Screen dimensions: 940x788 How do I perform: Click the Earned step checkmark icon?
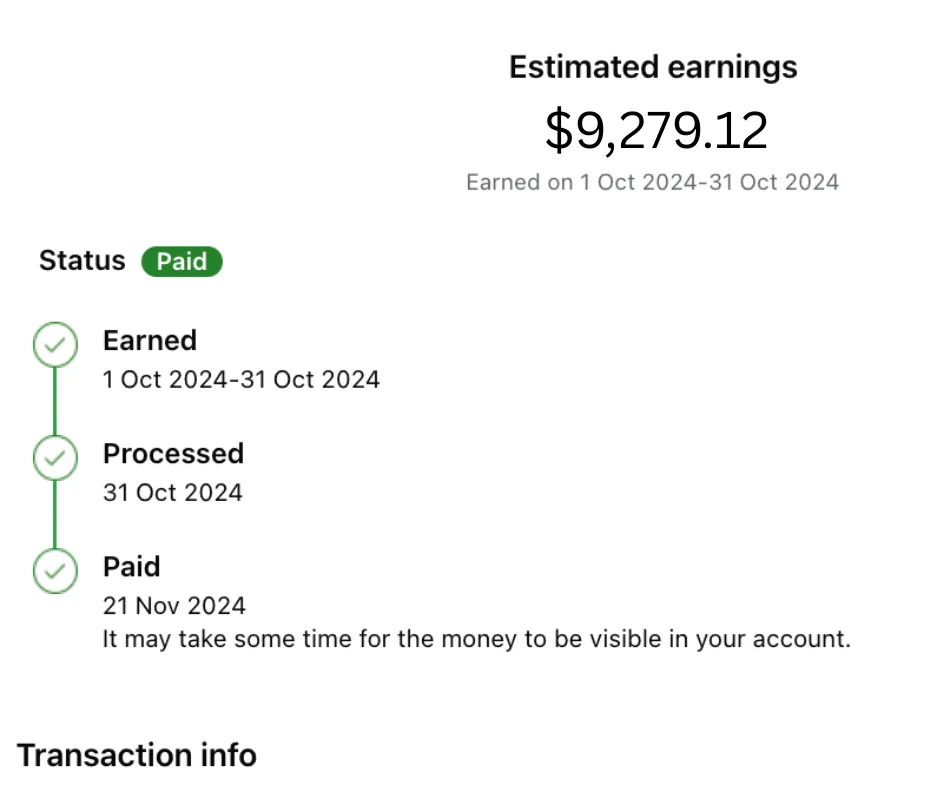pos(55,346)
